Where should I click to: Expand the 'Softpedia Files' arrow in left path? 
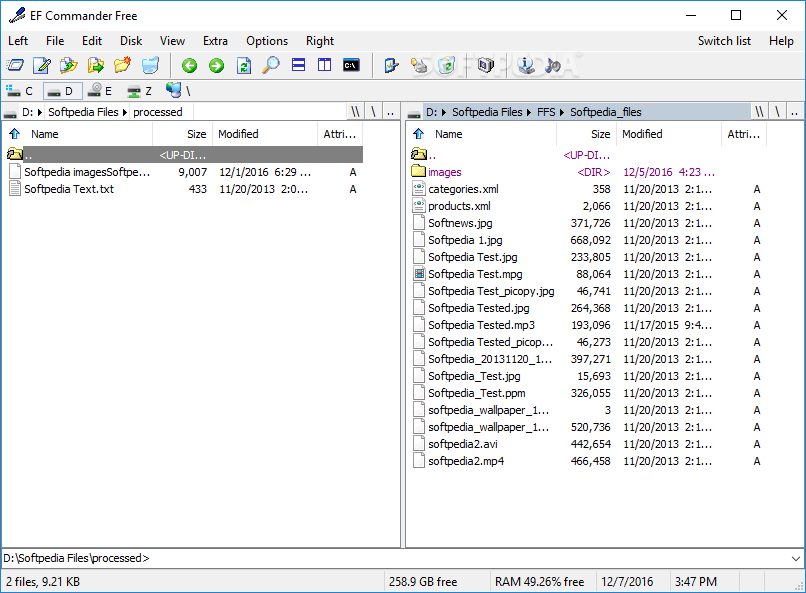[x=126, y=112]
